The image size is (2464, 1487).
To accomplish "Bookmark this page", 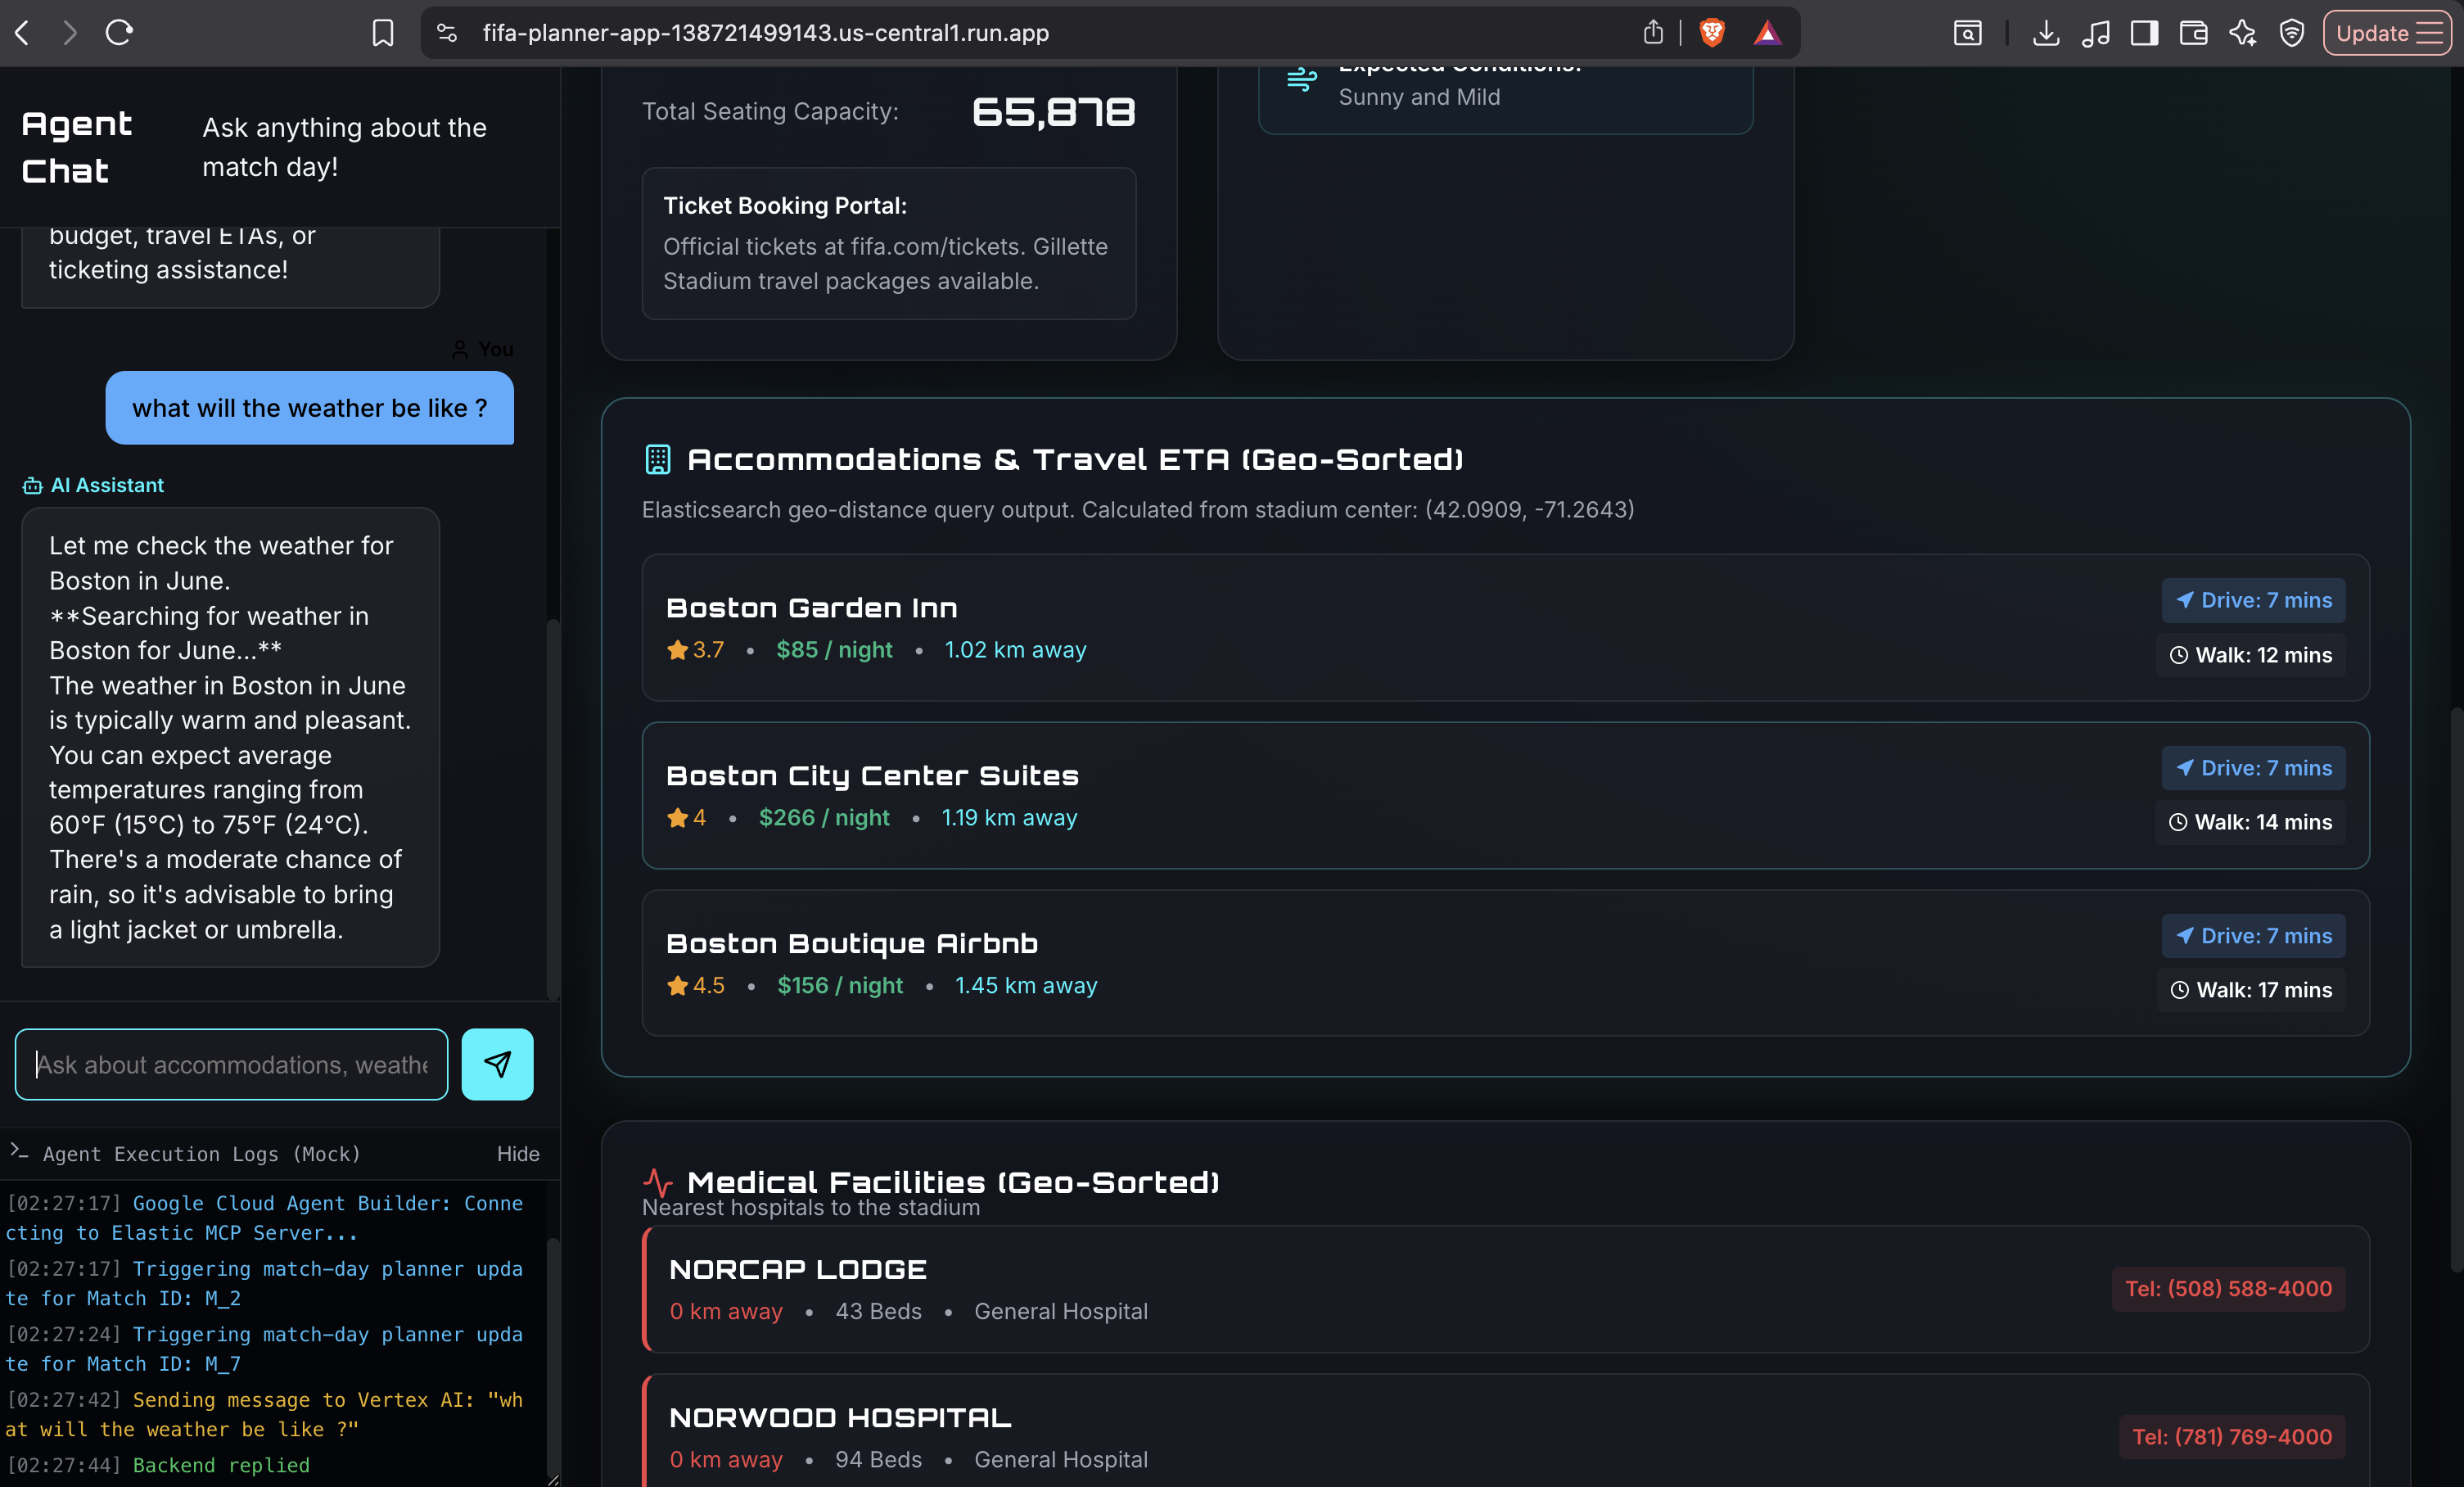I will [x=382, y=33].
